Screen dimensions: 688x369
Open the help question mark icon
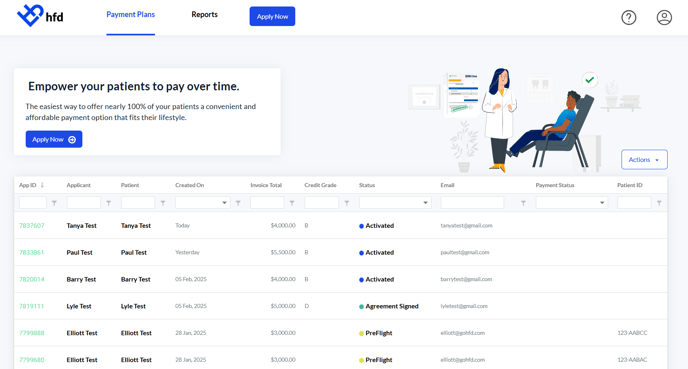click(x=628, y=18)
